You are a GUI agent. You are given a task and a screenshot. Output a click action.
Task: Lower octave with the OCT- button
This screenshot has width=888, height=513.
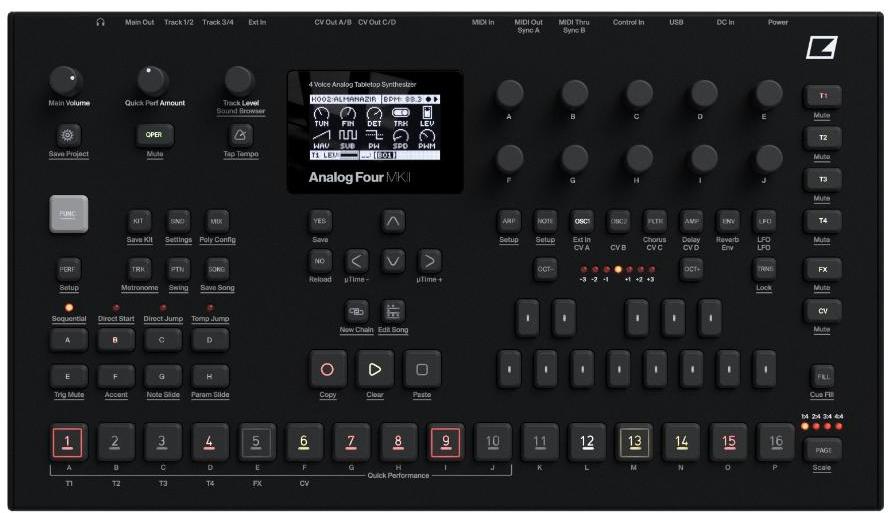(545, 270)
